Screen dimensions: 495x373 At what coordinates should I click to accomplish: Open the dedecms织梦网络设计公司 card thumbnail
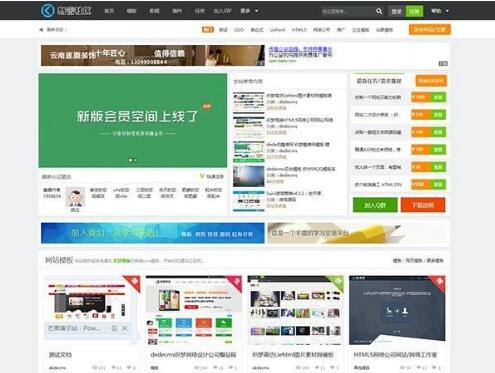click(x=194, y=310)
